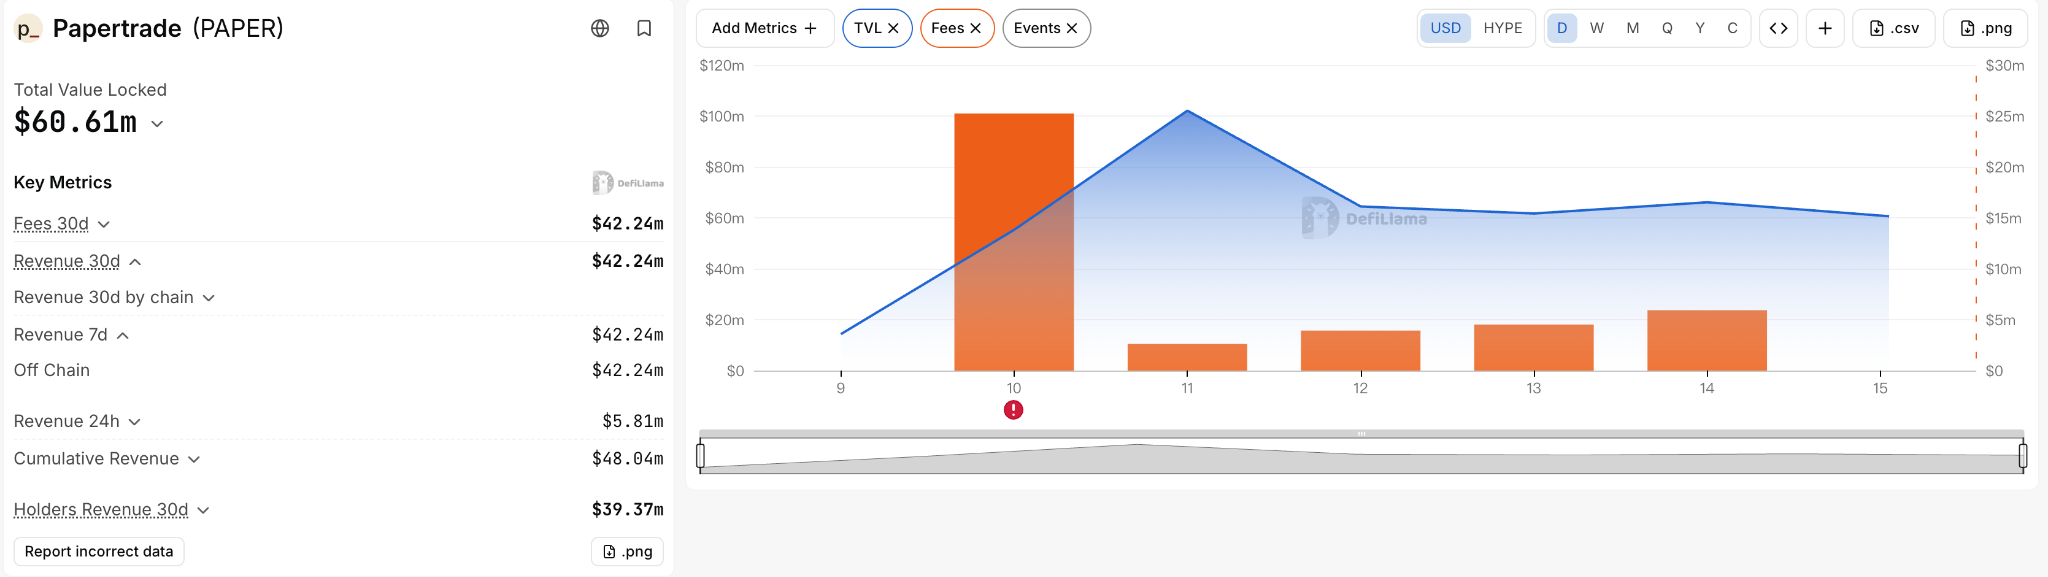Click the red event alert marker
2048x577 pixels.
[x=1013, y=410]
